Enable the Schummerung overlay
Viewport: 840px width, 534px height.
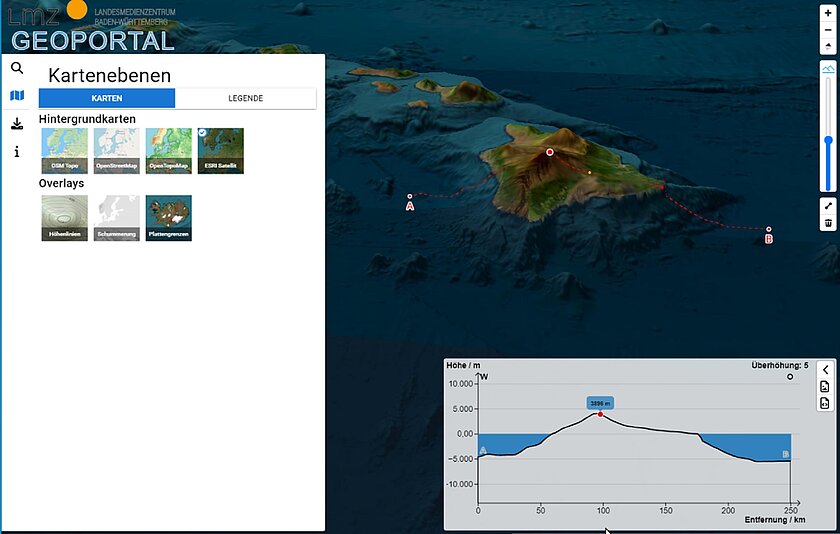click(117, 218)
